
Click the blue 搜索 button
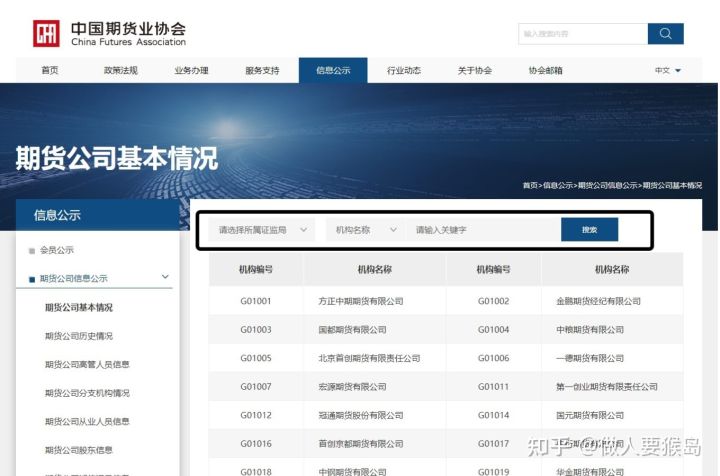click(590, 230)
